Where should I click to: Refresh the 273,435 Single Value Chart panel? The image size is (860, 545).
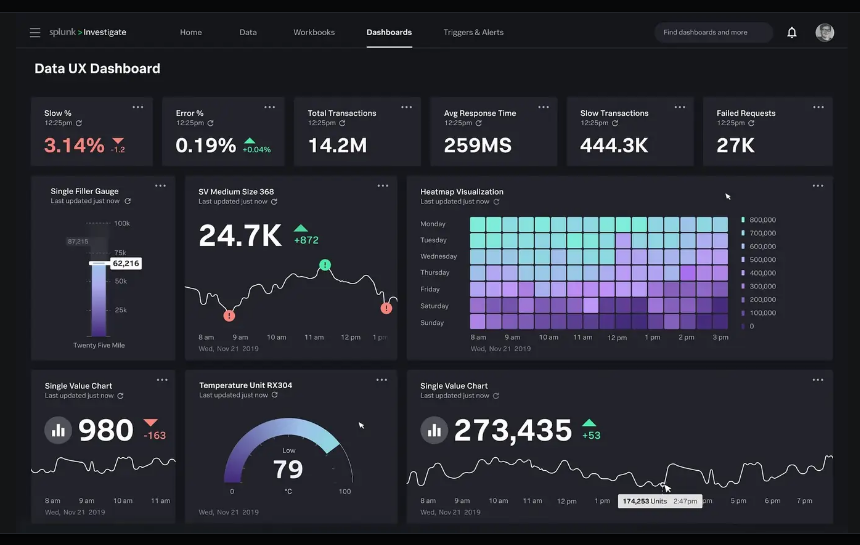tap(496, 395)
